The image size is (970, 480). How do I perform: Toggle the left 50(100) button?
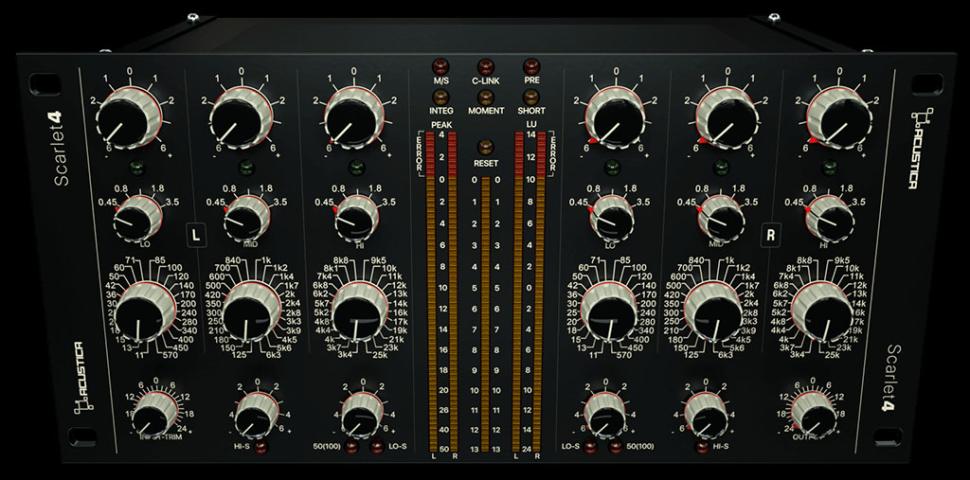tap(351, 446)
